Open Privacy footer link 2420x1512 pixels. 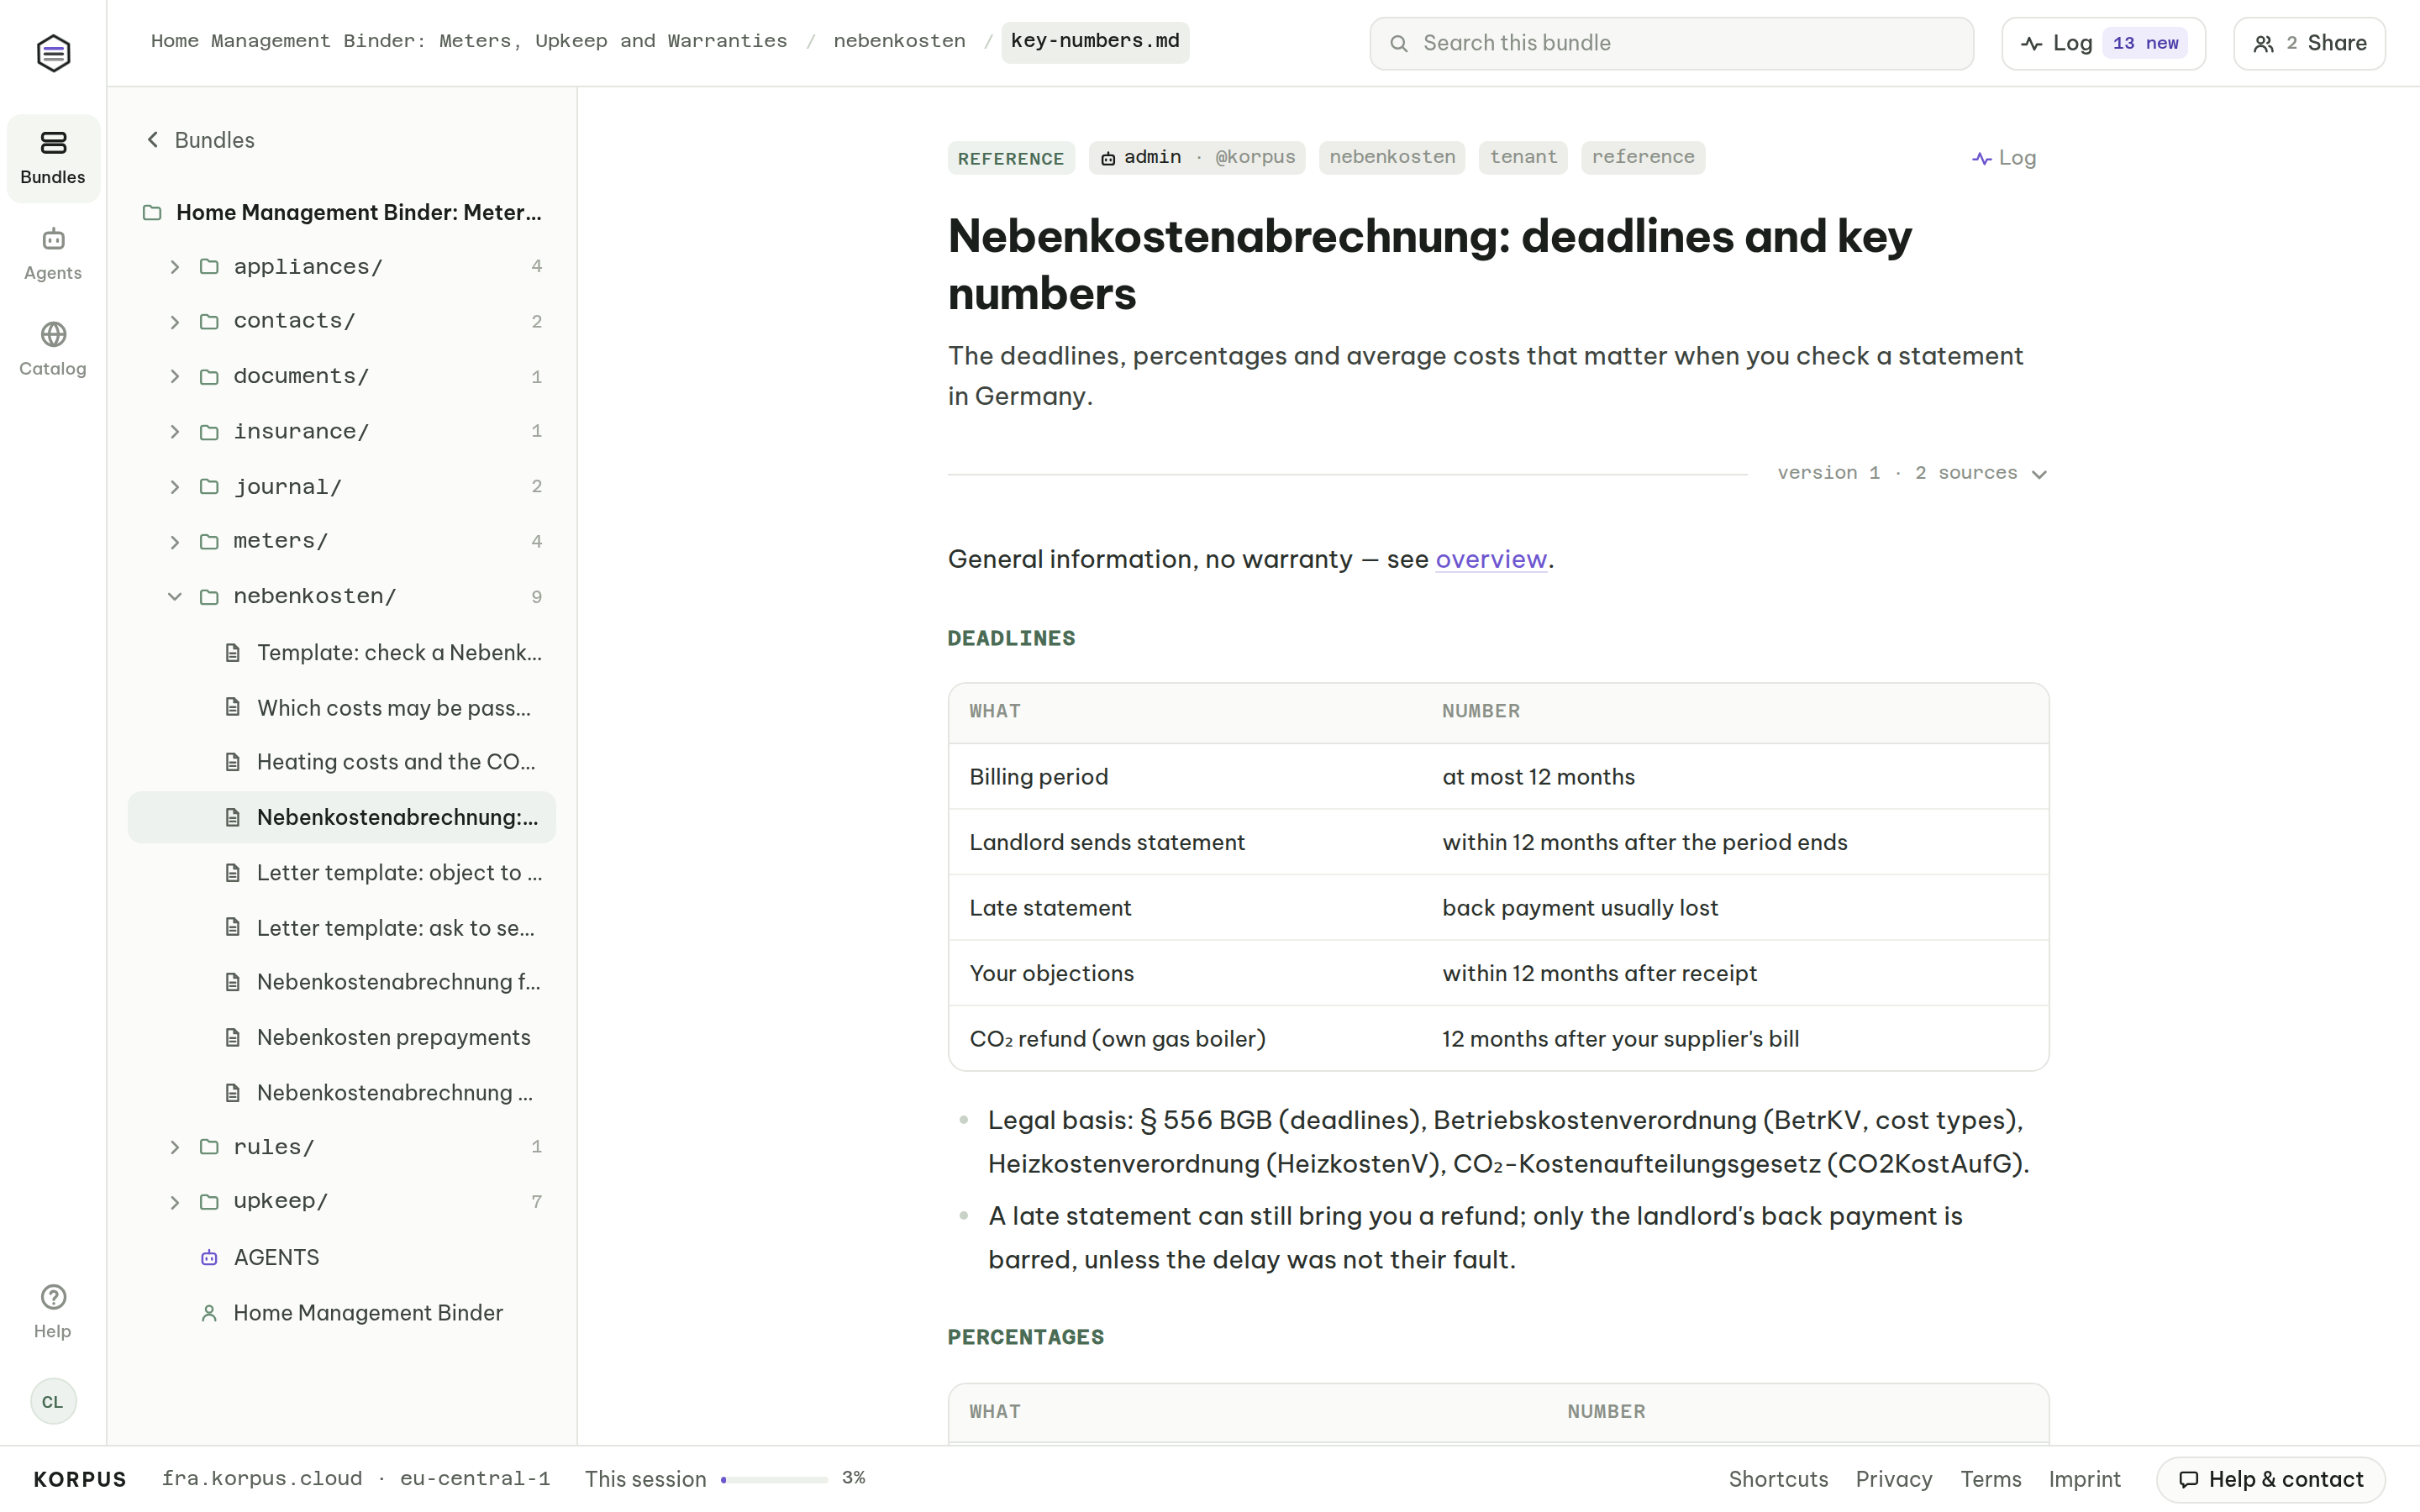(1893, 1479)
